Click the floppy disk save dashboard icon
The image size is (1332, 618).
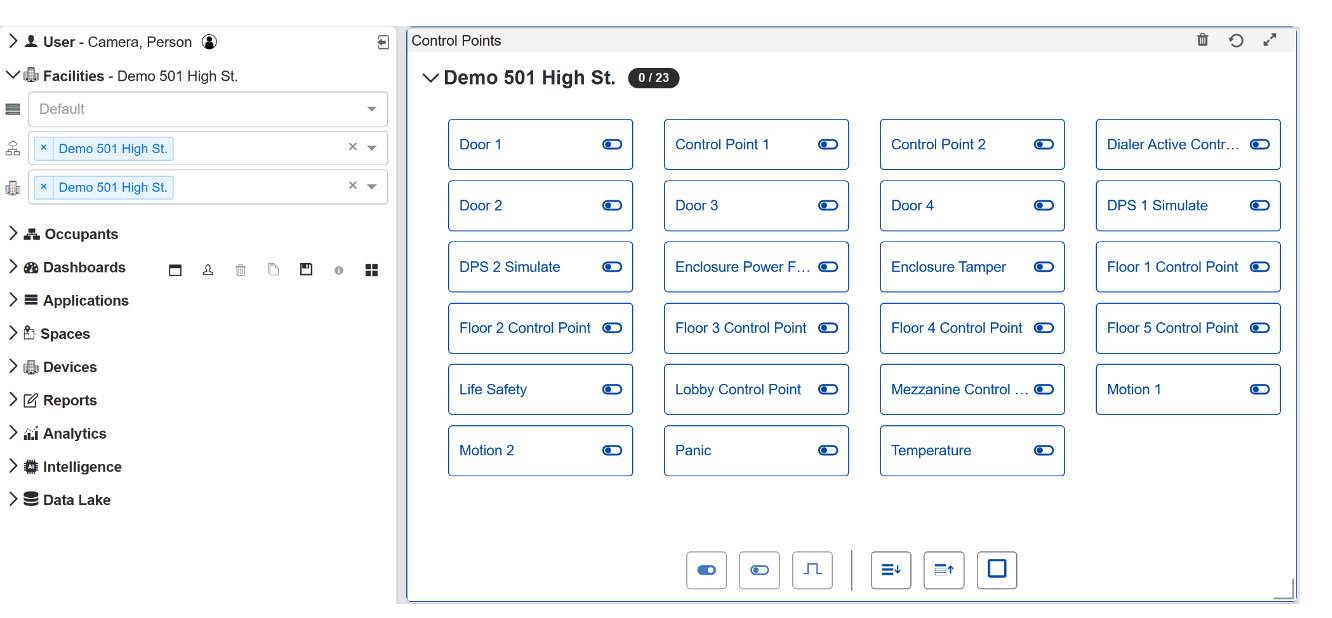(x=306, y=270)
